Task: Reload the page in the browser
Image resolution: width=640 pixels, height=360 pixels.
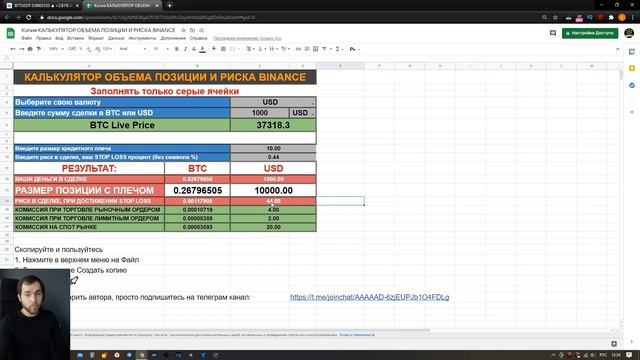Action: [29, 18]
